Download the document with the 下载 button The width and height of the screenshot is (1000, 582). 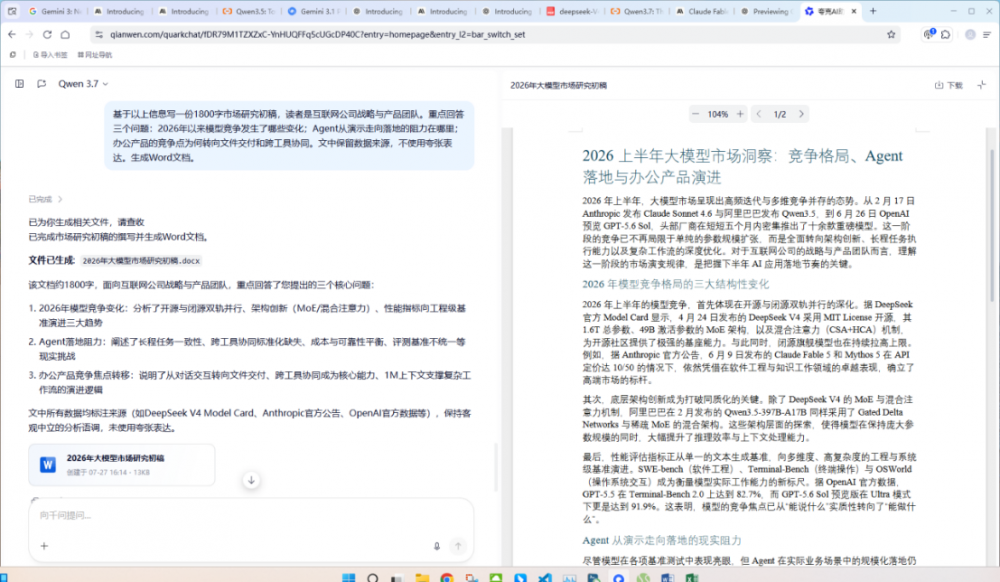point(948,85)
